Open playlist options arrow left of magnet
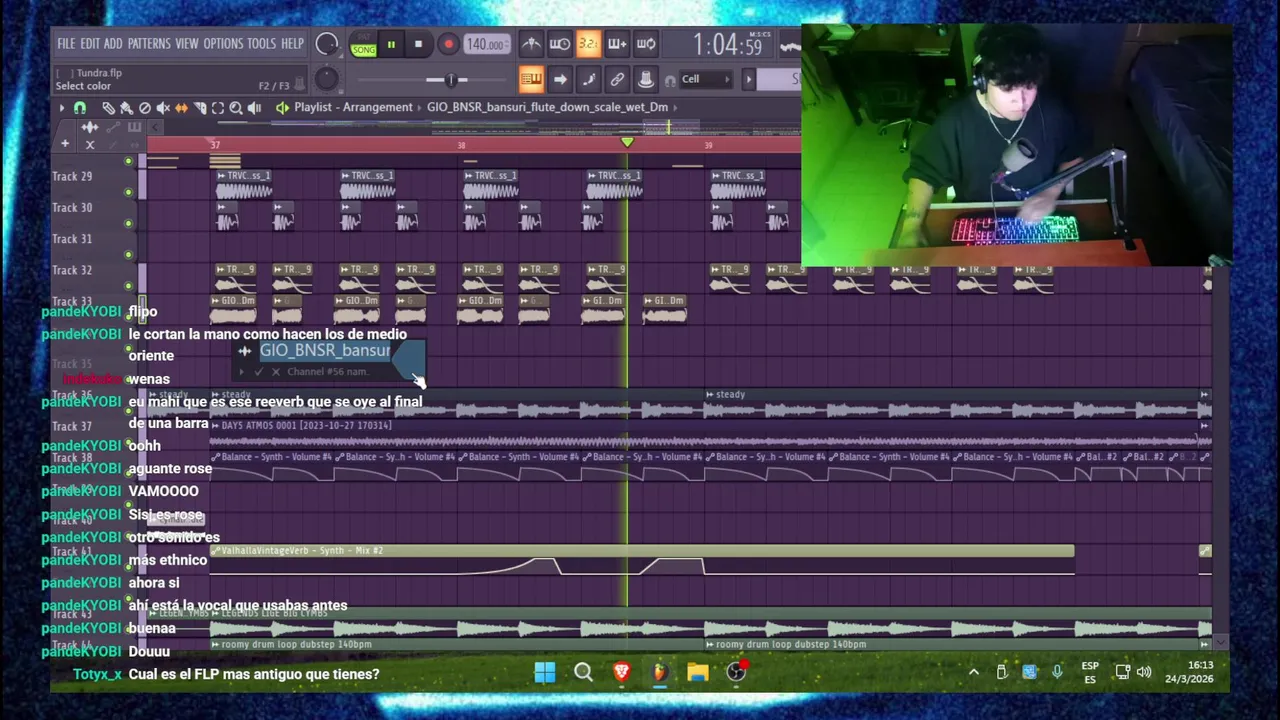 (61, 108)
